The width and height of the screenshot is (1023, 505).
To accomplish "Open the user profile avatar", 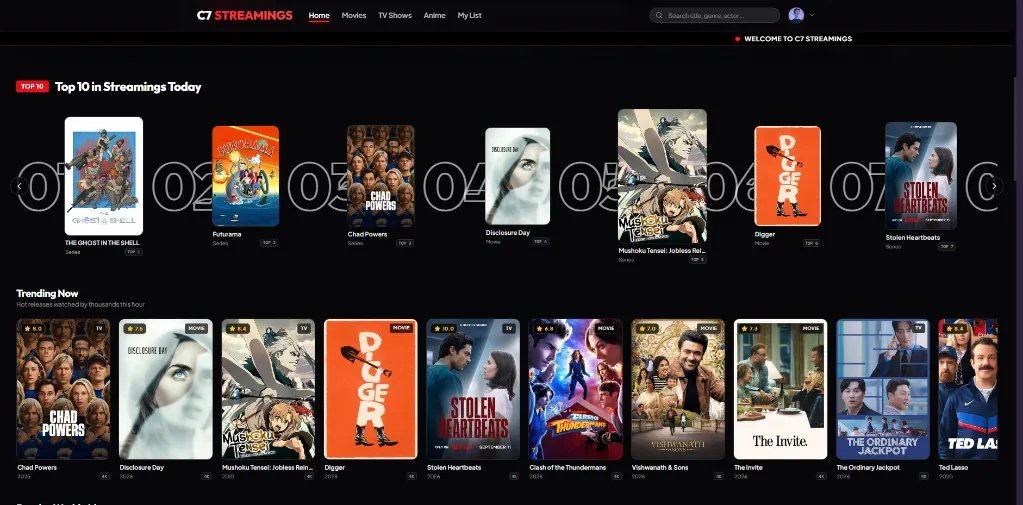I will tap(796, 15).
